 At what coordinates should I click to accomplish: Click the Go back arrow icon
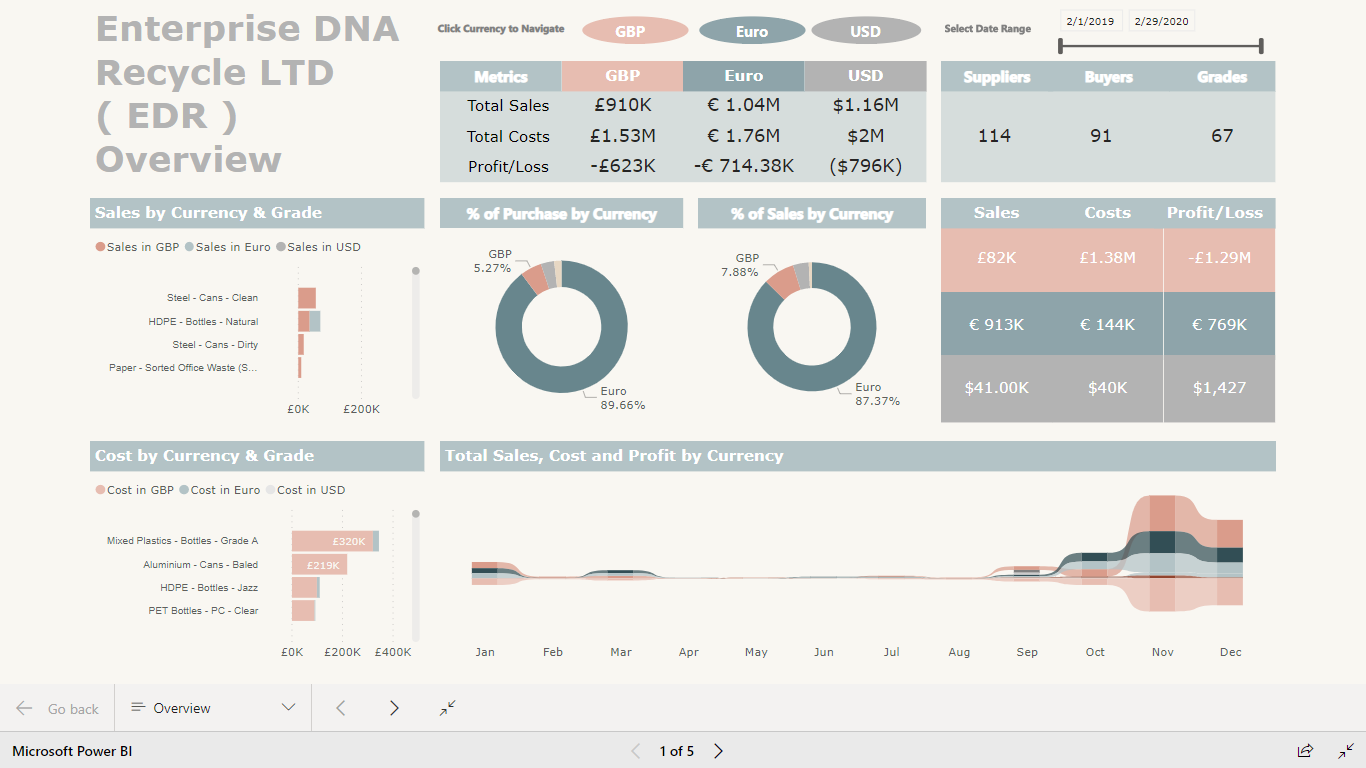(x=25, y=709)
